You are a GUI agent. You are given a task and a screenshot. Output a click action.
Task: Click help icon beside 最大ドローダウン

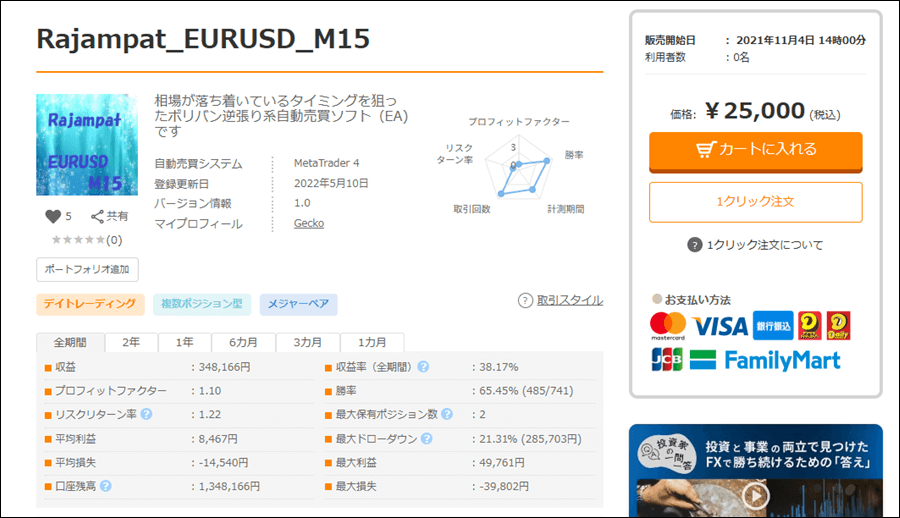tap(426, 438)
